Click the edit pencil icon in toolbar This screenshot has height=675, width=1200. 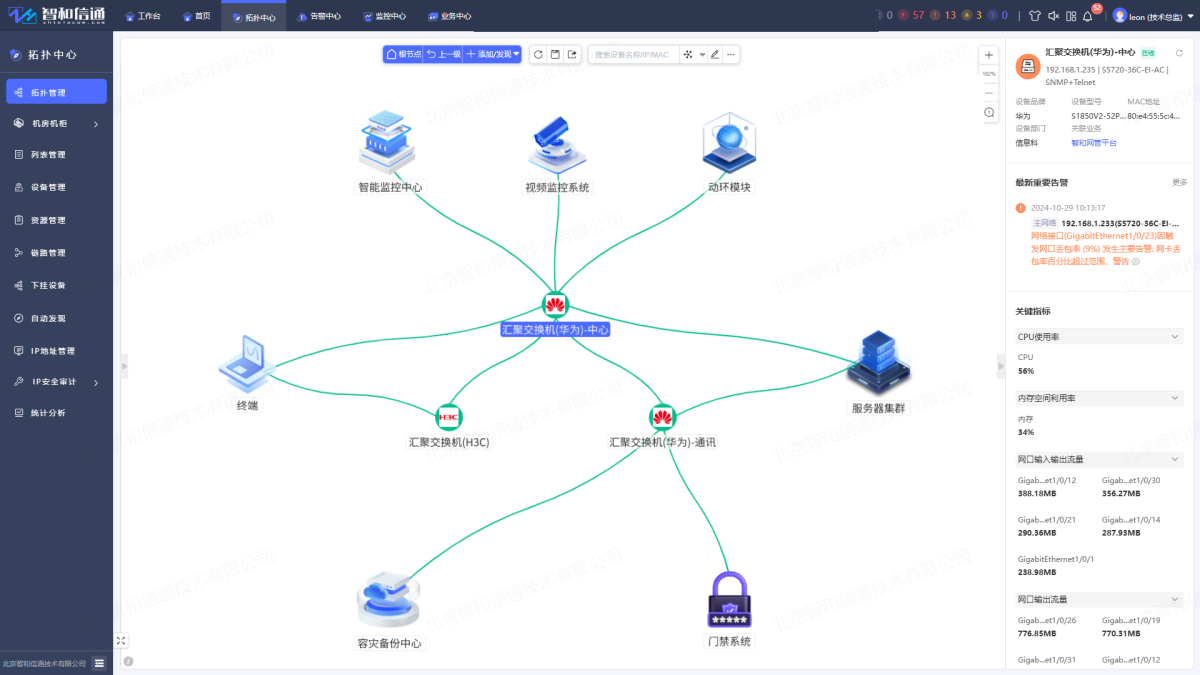tap(715, 54)
